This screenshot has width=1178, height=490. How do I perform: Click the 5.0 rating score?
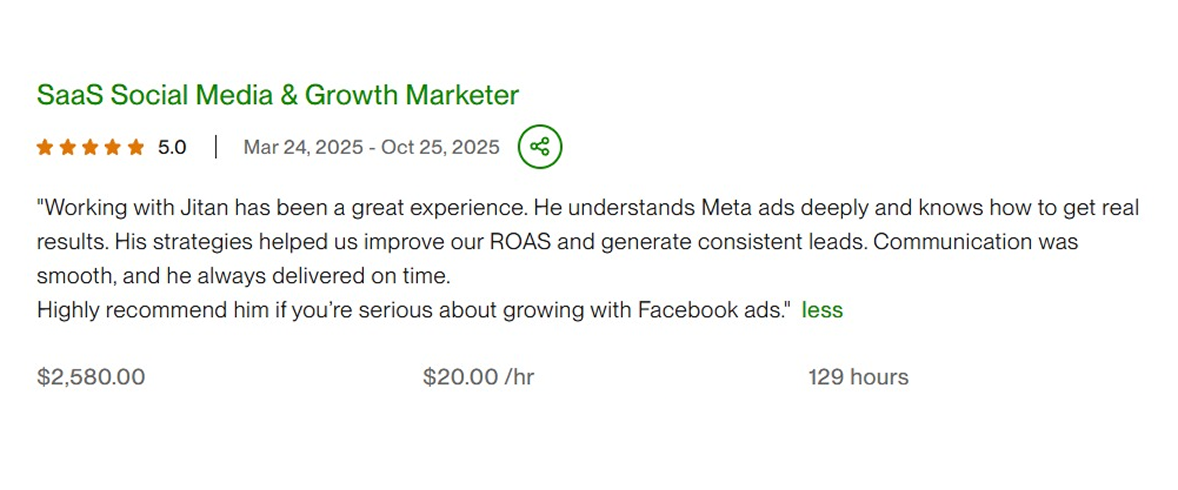coord(172,148)
